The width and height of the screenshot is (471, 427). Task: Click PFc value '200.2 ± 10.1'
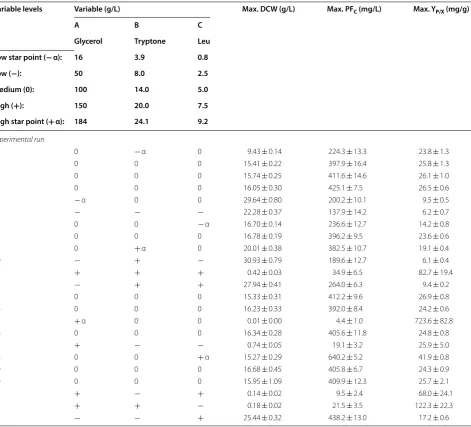[x=347, y=200]
